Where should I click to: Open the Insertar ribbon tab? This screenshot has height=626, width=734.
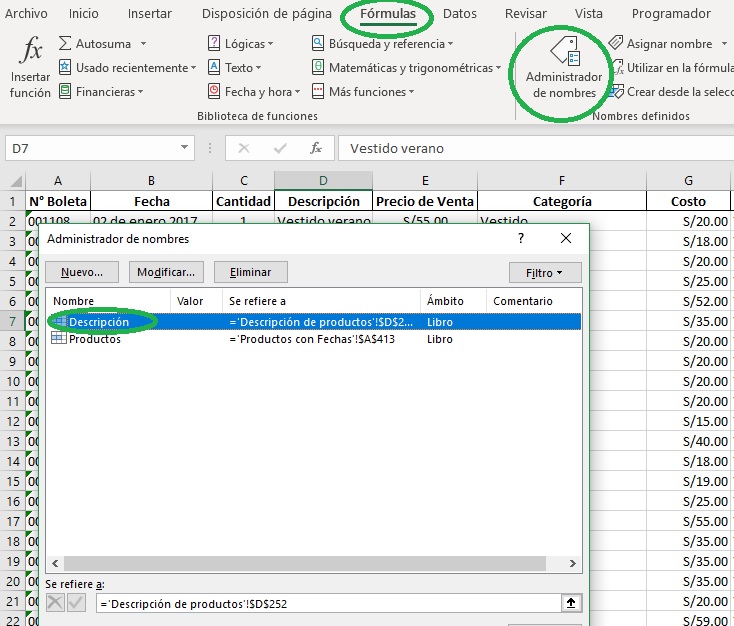pyautogui.click(x=150, y=14)
